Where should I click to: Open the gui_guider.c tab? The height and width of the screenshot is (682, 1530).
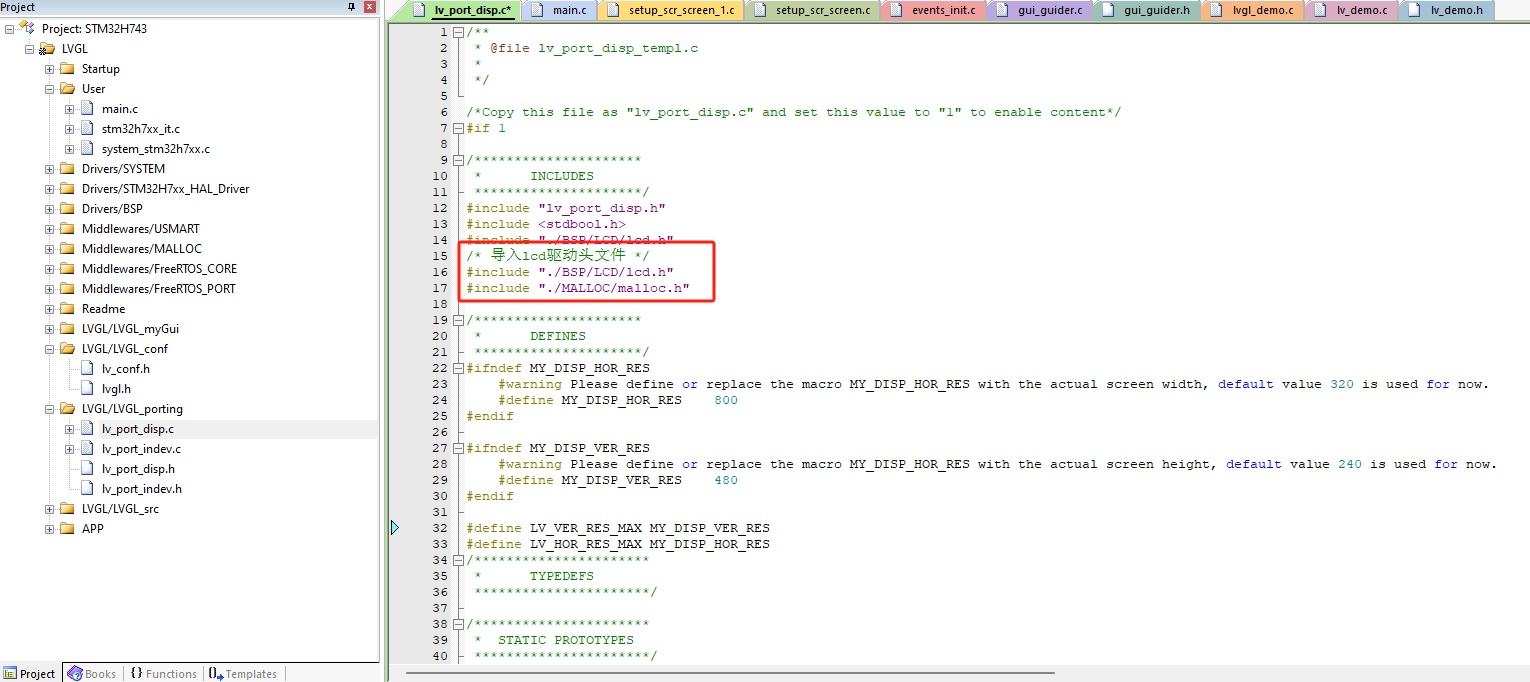tap(1040, 10)
